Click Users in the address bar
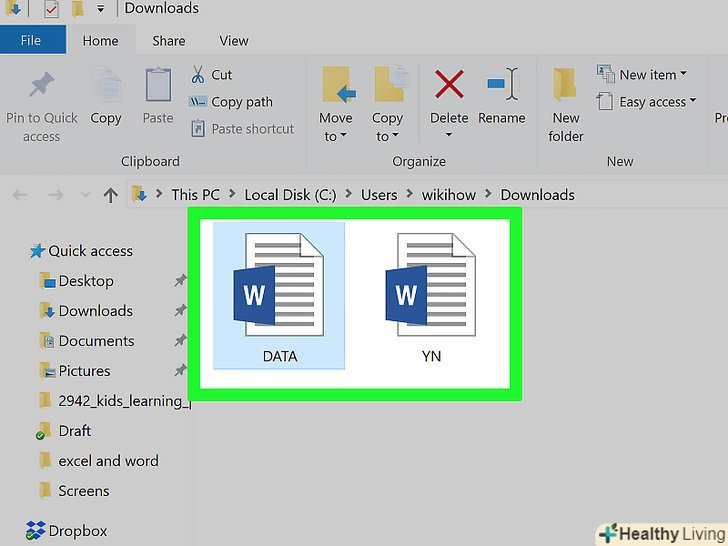Image resolution: width=728 pixels, height=546 pixels. tap(379, 195)
